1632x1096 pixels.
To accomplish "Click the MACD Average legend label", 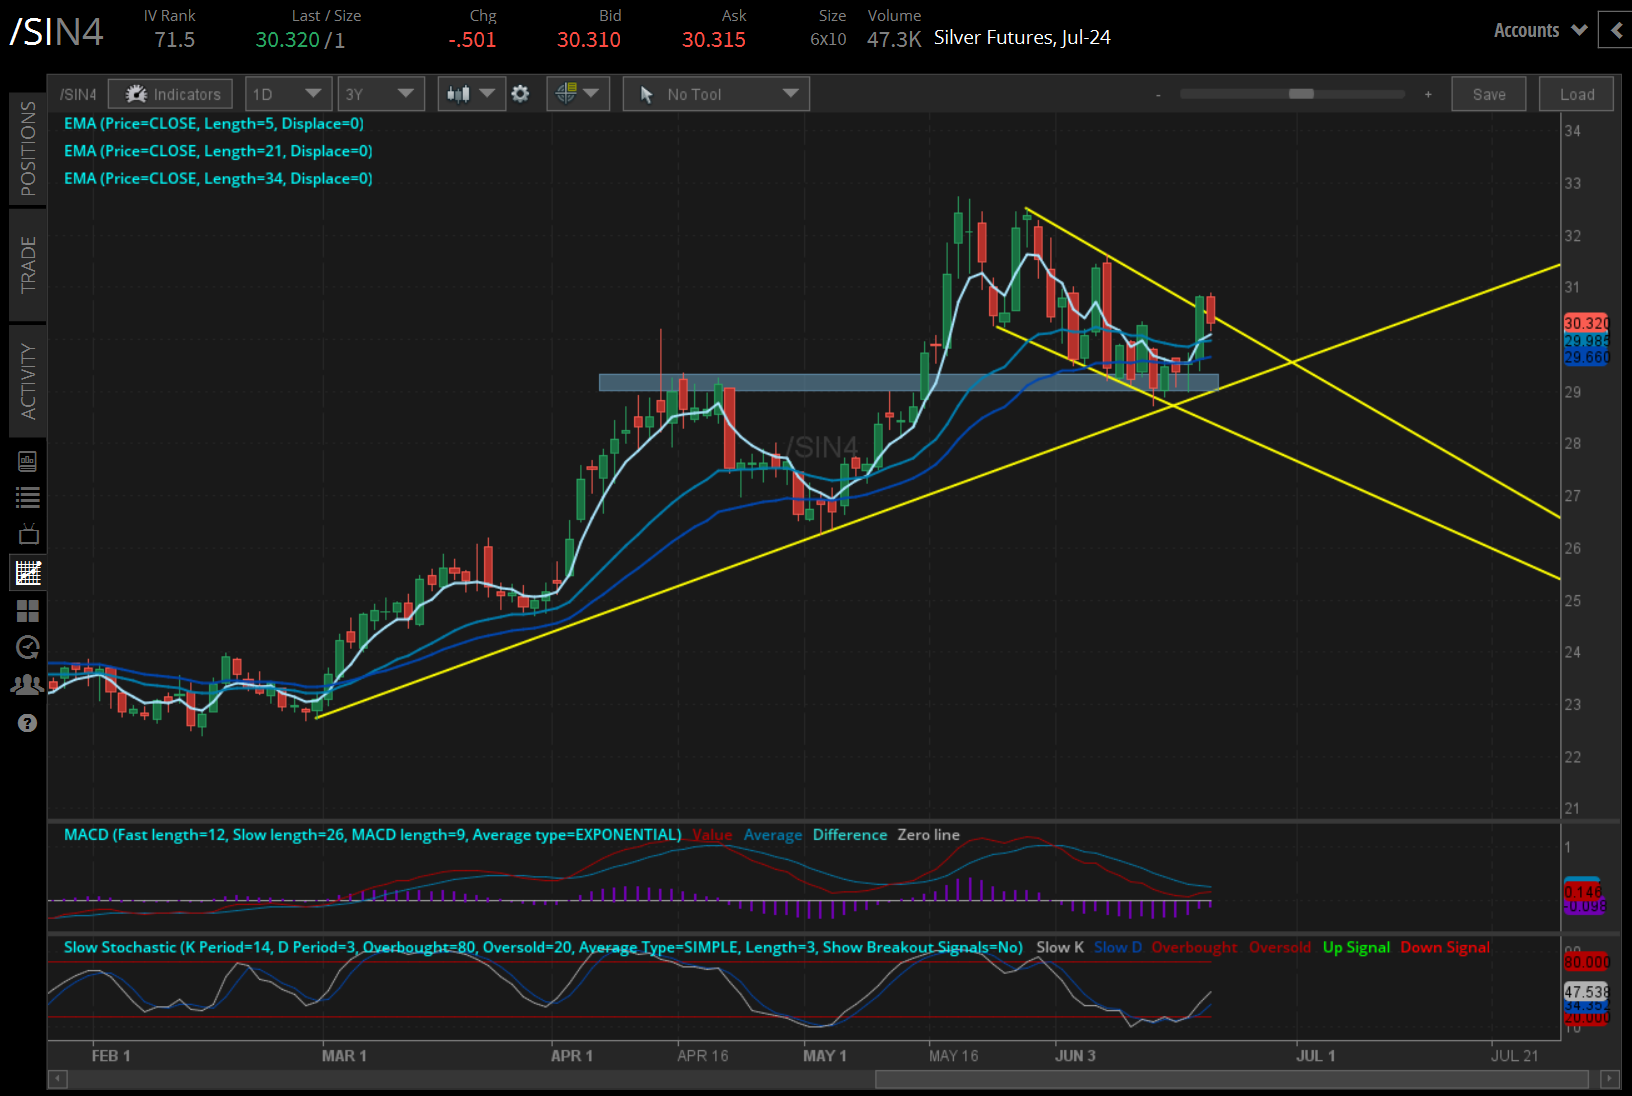I will pos(773,835).
